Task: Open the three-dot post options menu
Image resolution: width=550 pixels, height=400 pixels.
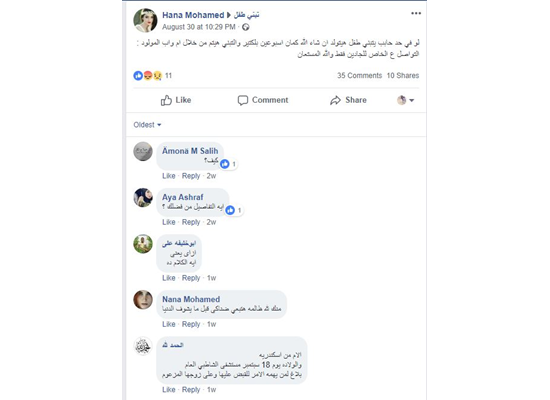Action: pyautogui.click(x=416, y=13)
